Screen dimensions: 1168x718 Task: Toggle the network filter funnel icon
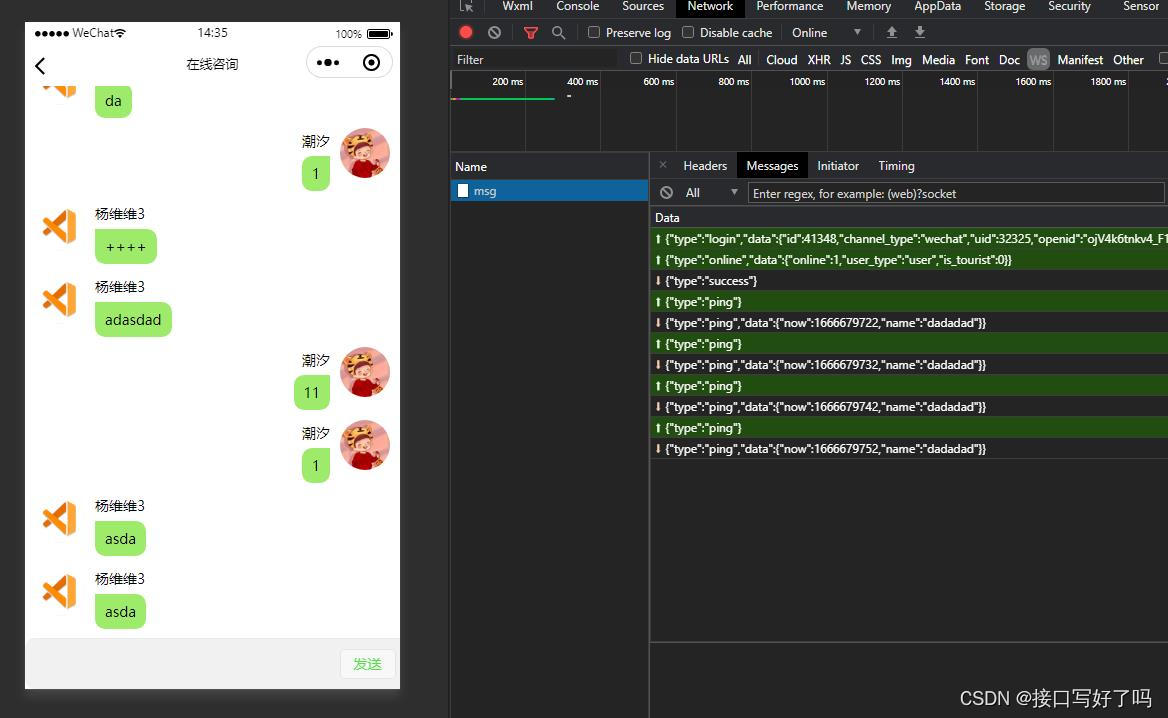(530, 33)
